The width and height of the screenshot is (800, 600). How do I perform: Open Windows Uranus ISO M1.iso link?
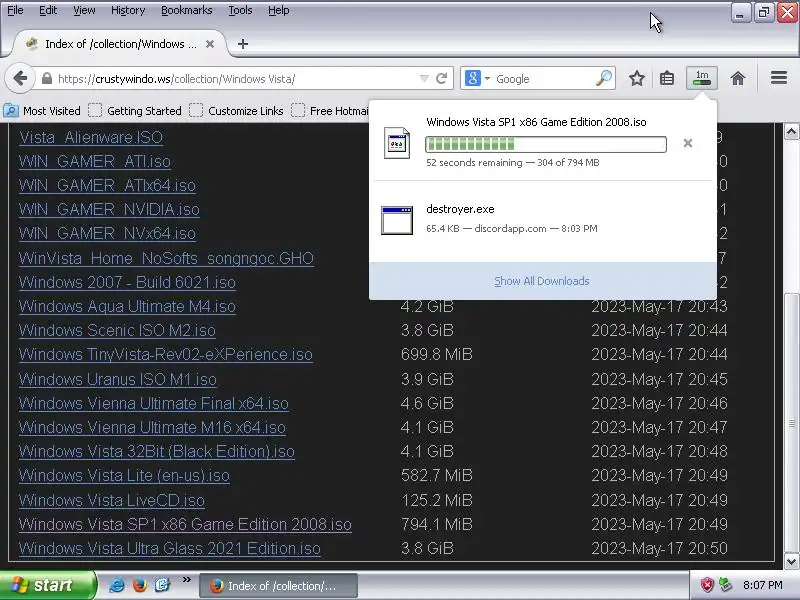[118, 379]
